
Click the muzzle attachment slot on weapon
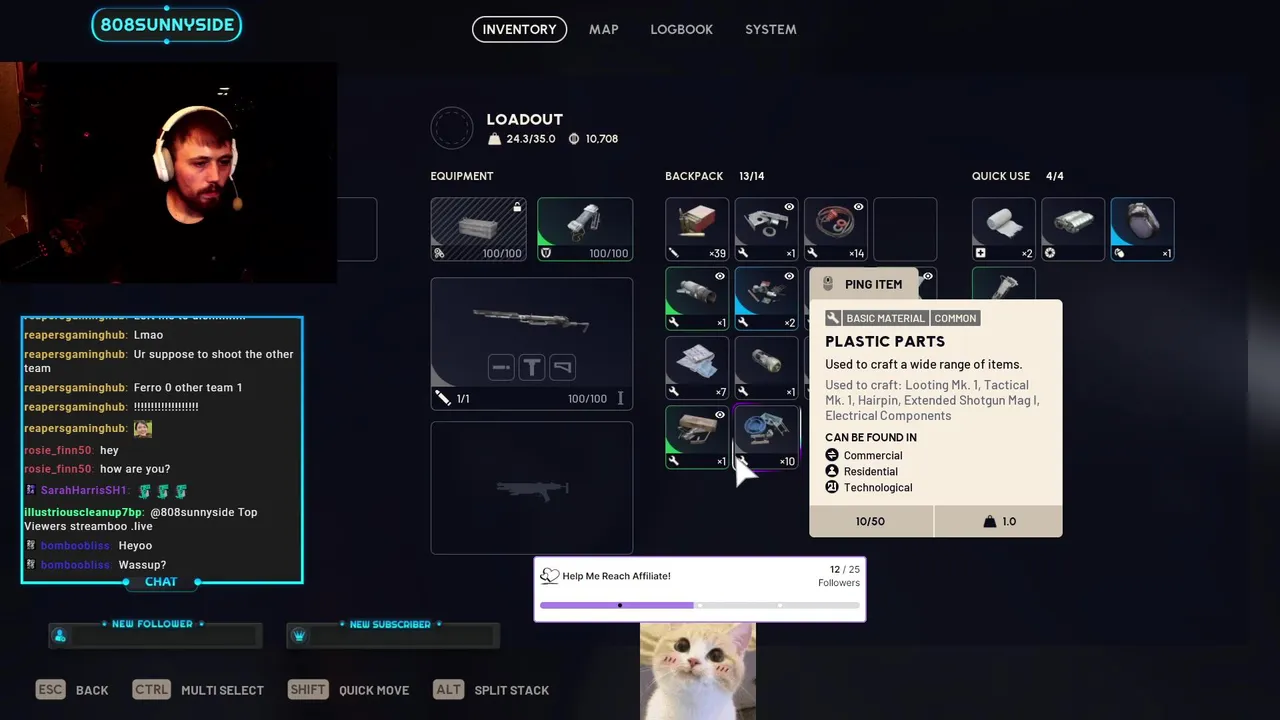coord(501,367)
